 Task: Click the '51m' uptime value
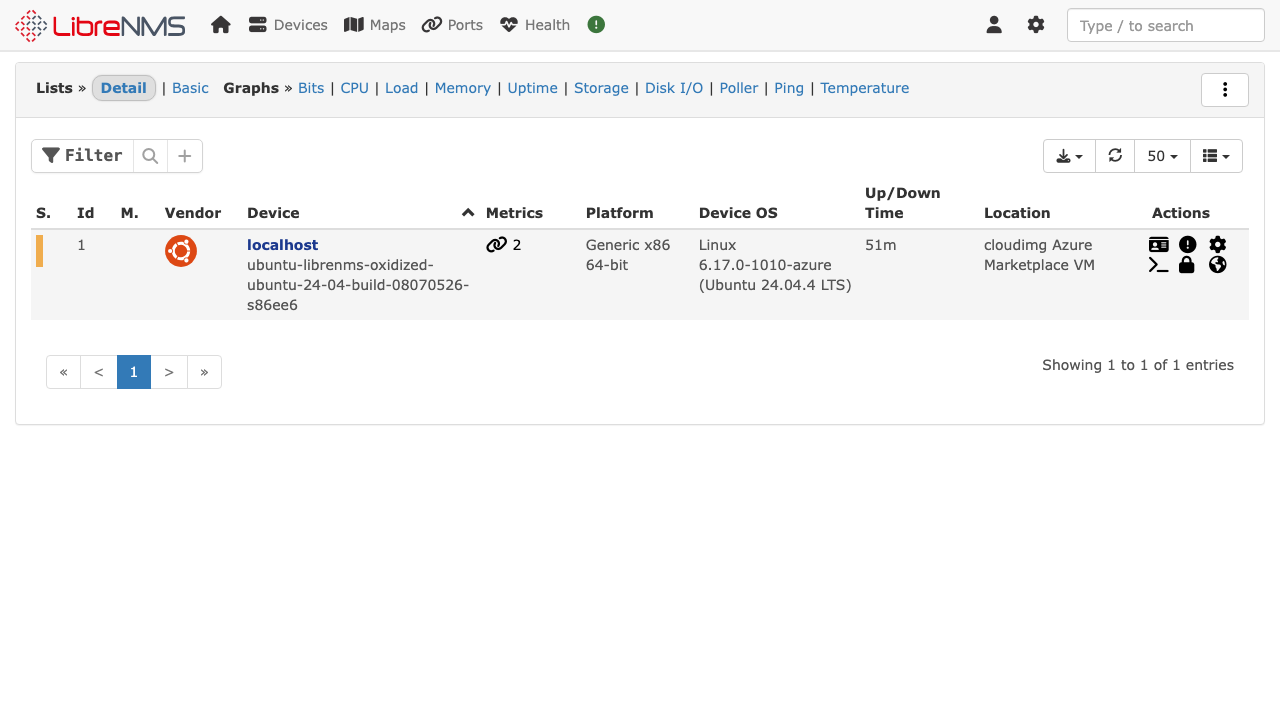click(x=881, y=245)
